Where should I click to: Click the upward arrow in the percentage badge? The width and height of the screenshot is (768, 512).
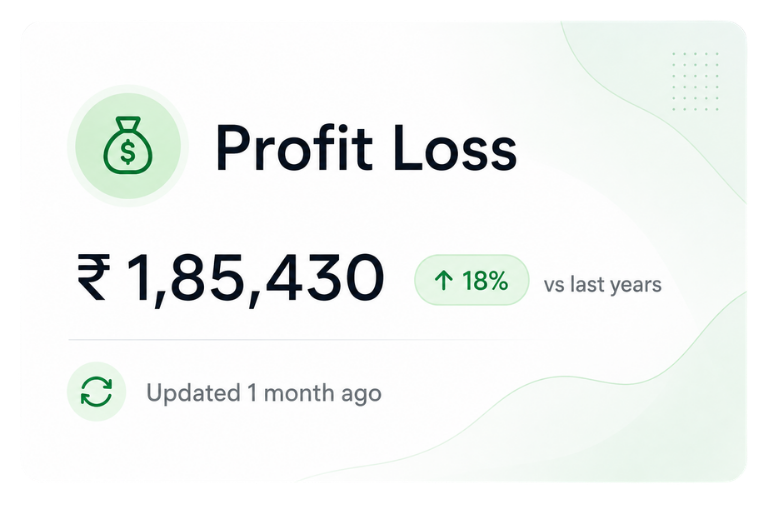tap(443, 281)
